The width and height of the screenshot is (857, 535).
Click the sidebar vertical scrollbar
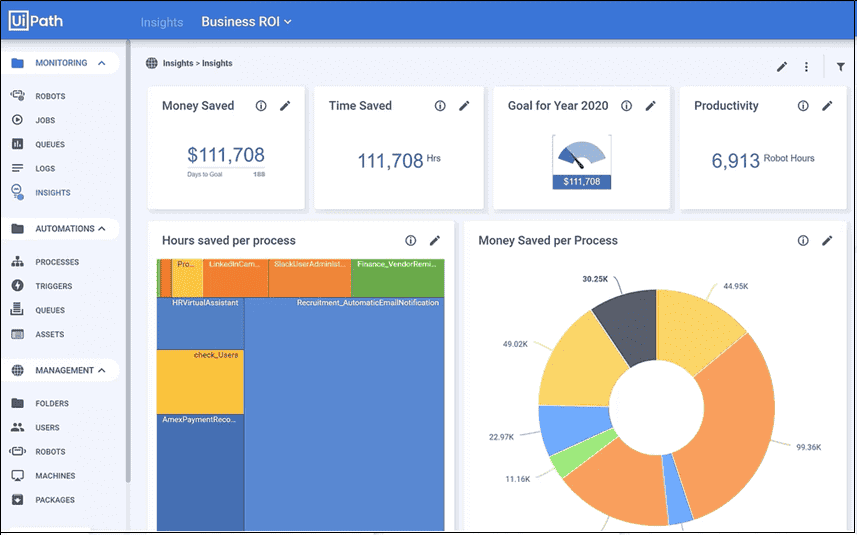(x=128, y=262)
